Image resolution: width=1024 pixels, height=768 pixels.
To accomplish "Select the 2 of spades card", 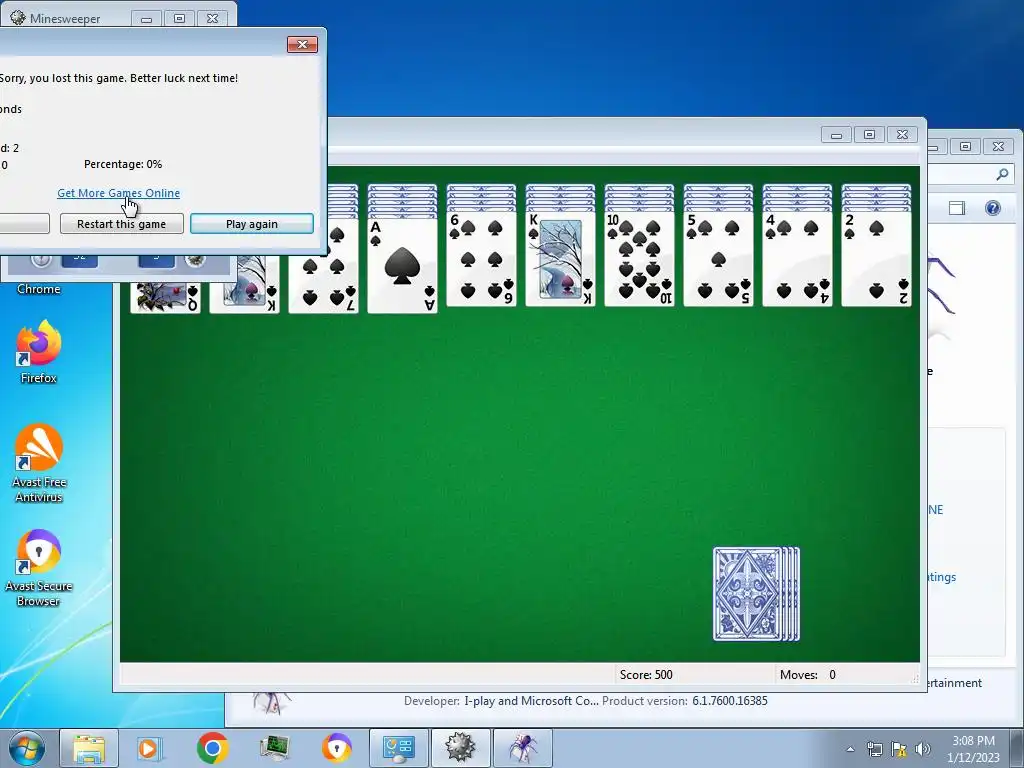I will pos(876,259).
